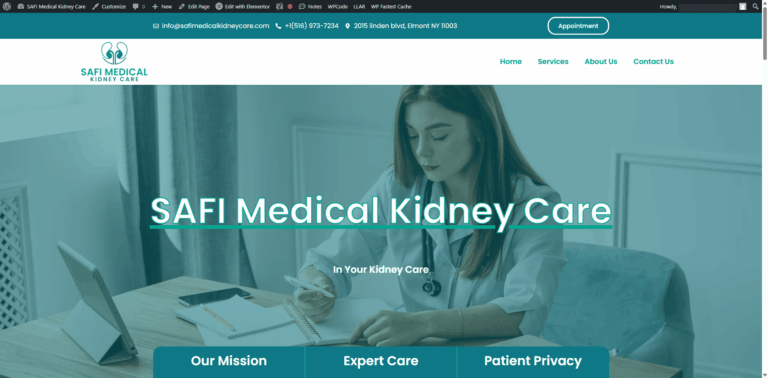The width and height of the screenshot is (768, 378).
Task: Select the Expert Care tab
Action: [x=381, y=361]
